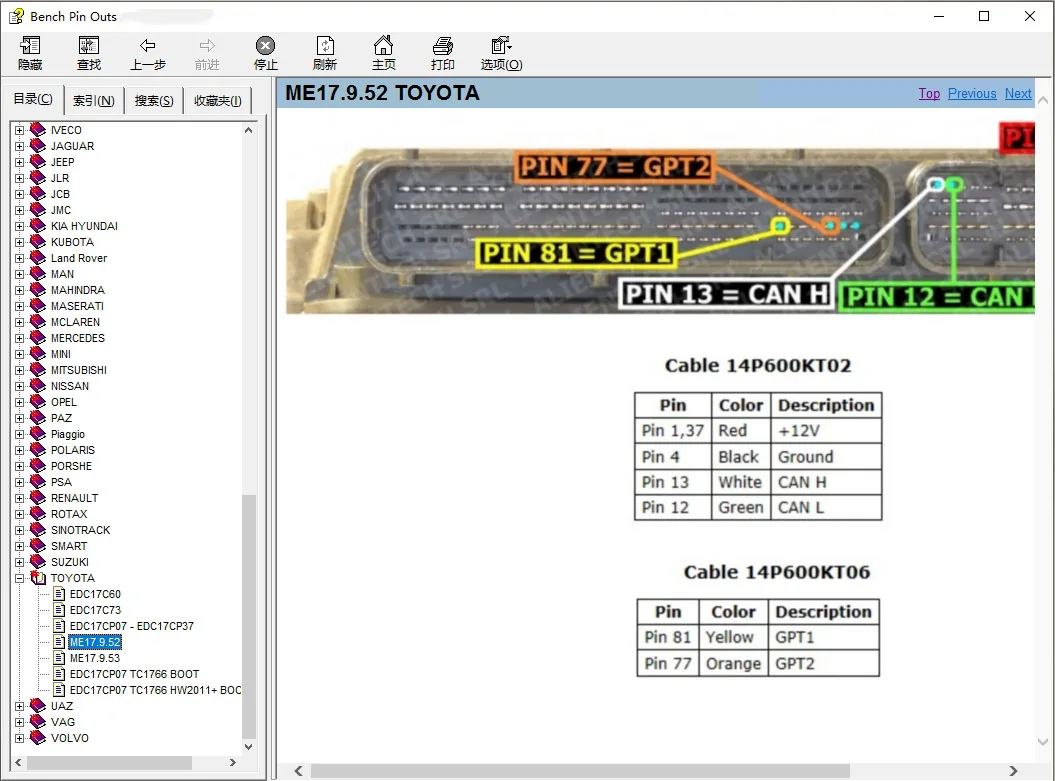Click the 'Orange' color cell

(x=733, y=663)
